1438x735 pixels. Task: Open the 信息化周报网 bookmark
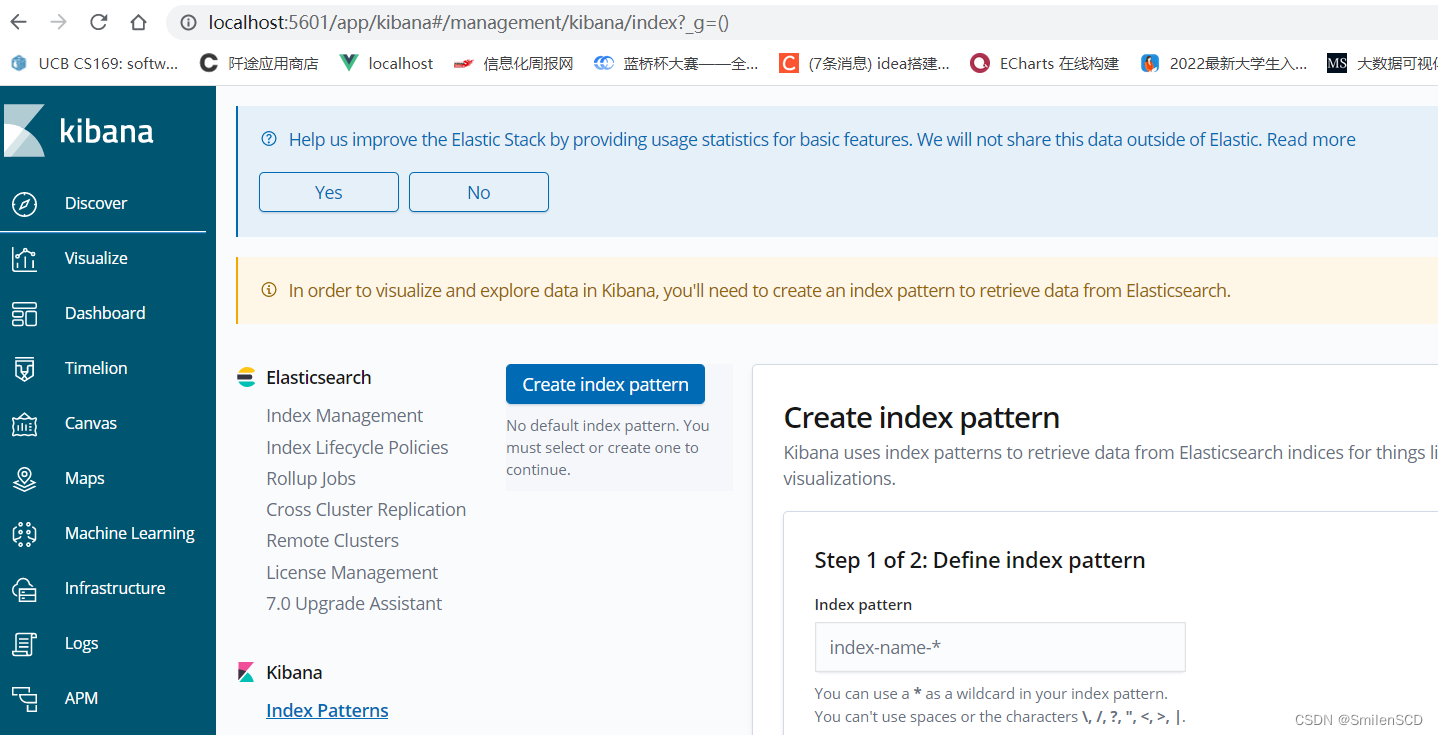point(513,63)
